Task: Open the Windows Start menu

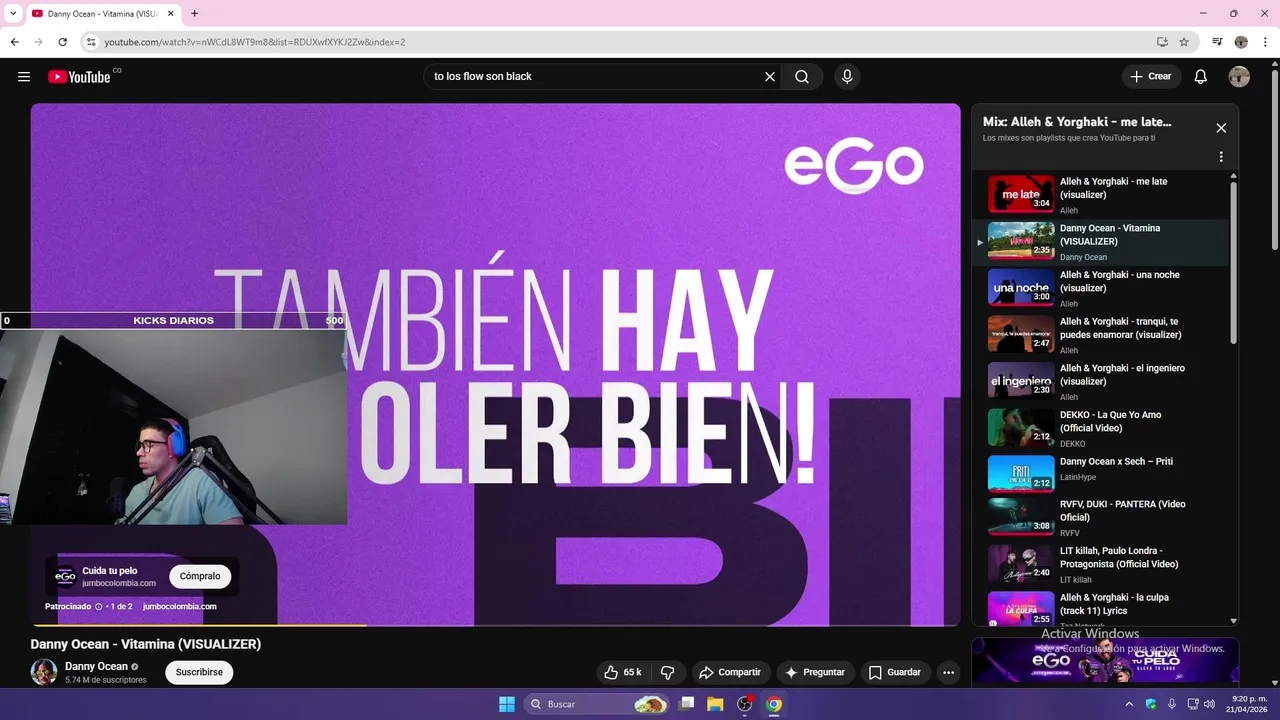Action: pyautogui.click(x=507, y=704)
